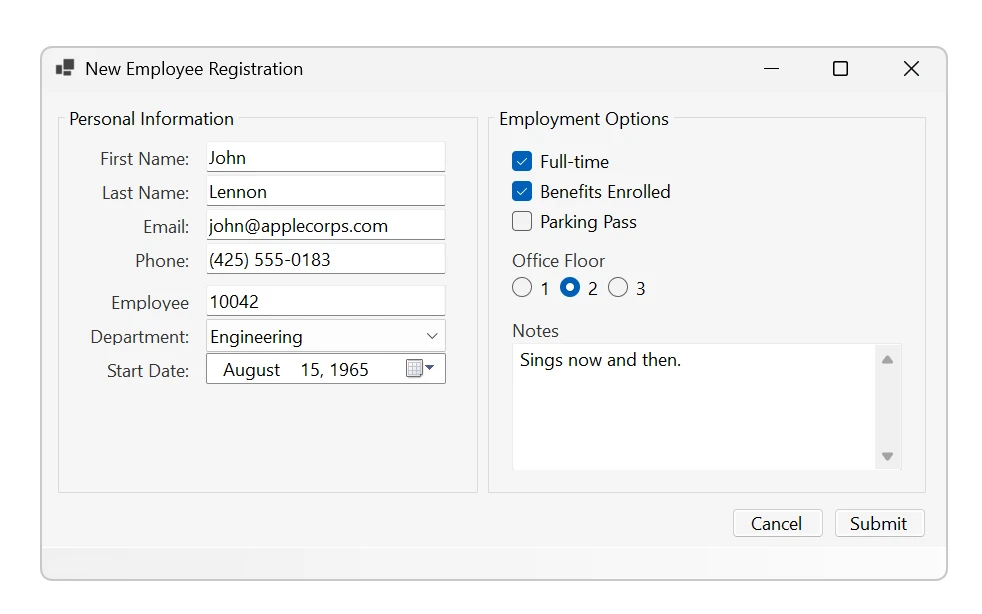Viewport: 982px width, 614px height.
Task: Open the Start Date calendar picker icon
Action: (419, 369)
